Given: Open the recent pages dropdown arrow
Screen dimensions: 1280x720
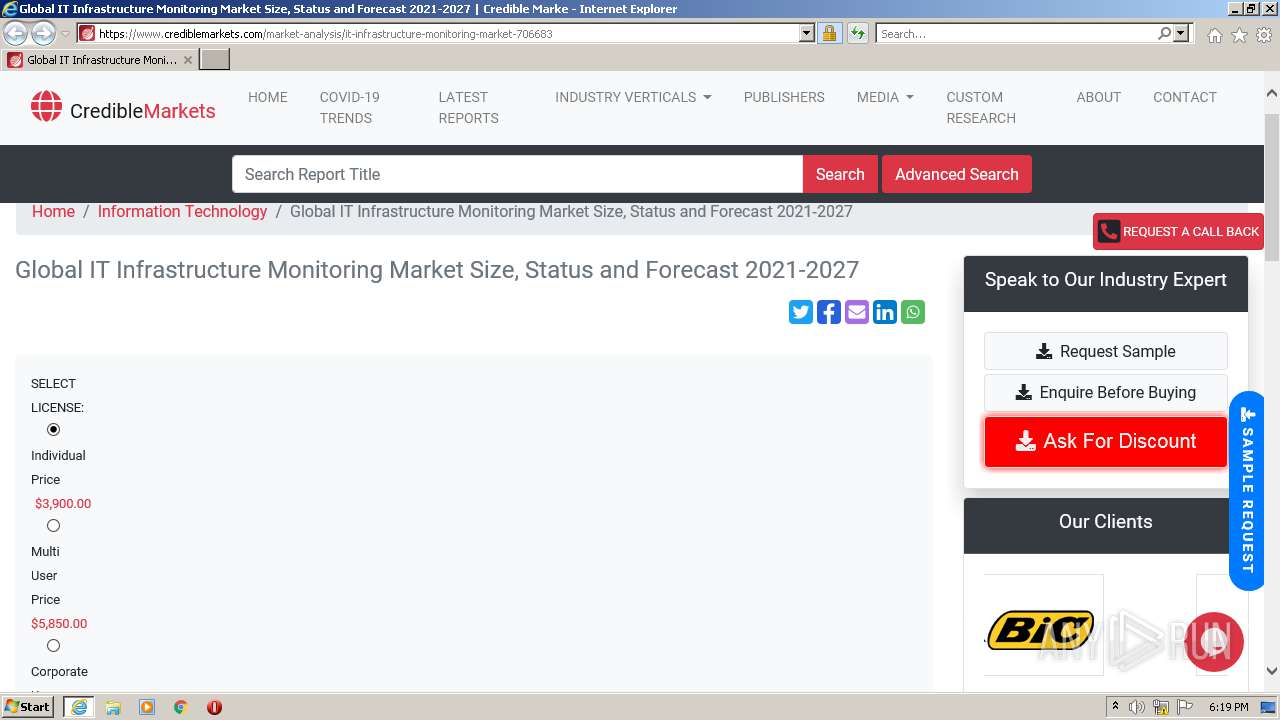Looking at the screenshot, I should click(x=65, y=34).
